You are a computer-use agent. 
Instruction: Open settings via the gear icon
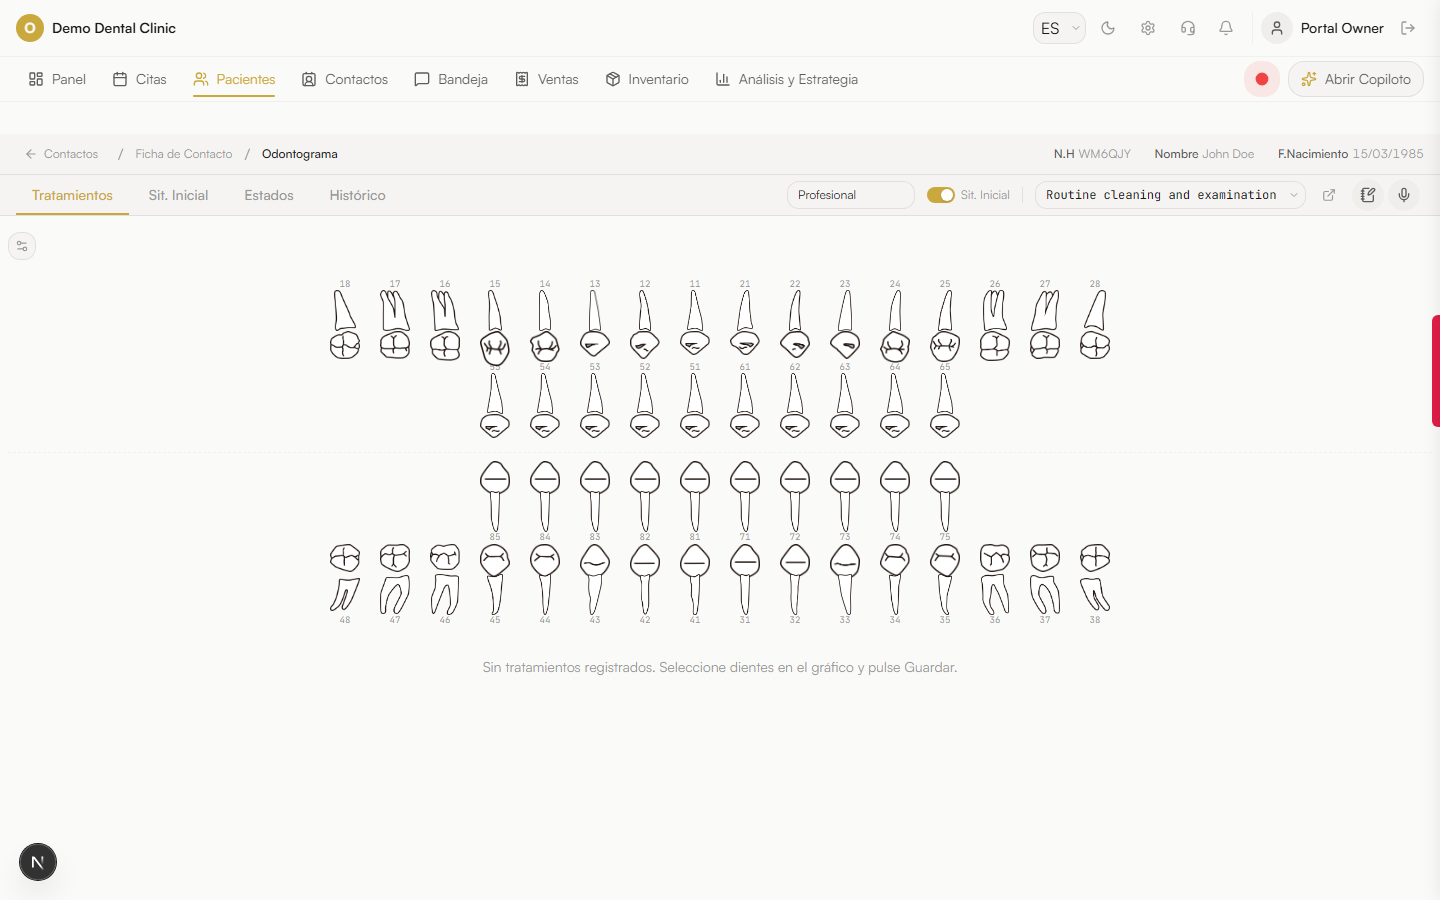1148,28
